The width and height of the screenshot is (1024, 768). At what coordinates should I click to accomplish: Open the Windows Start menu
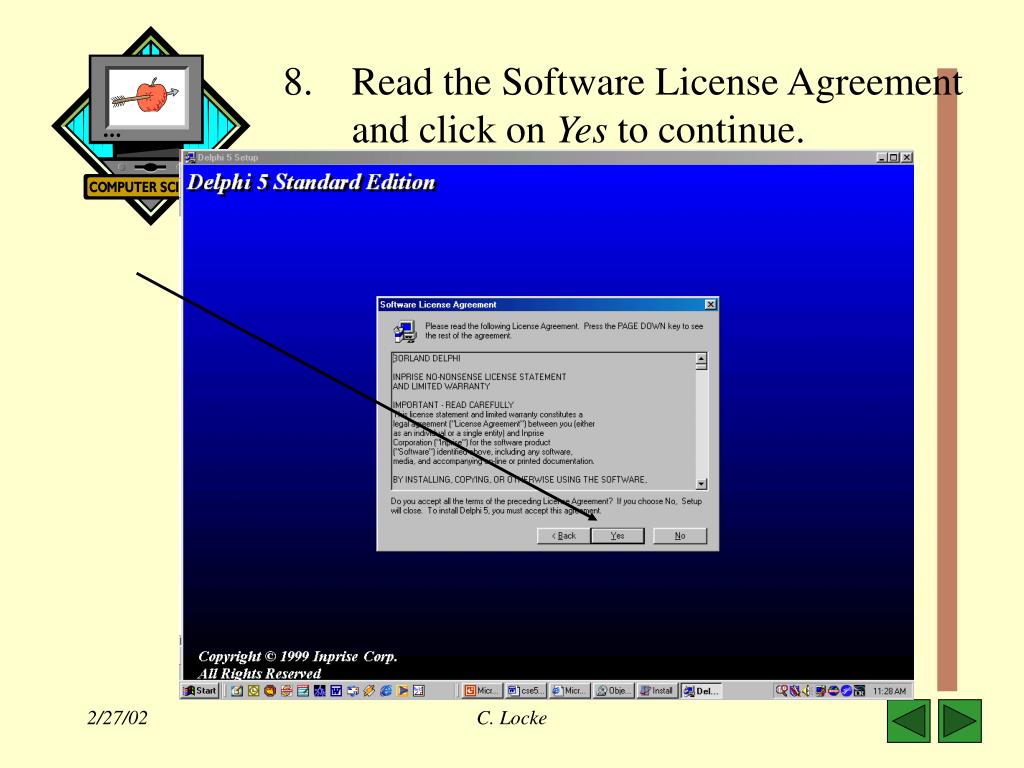coord(200,690)
